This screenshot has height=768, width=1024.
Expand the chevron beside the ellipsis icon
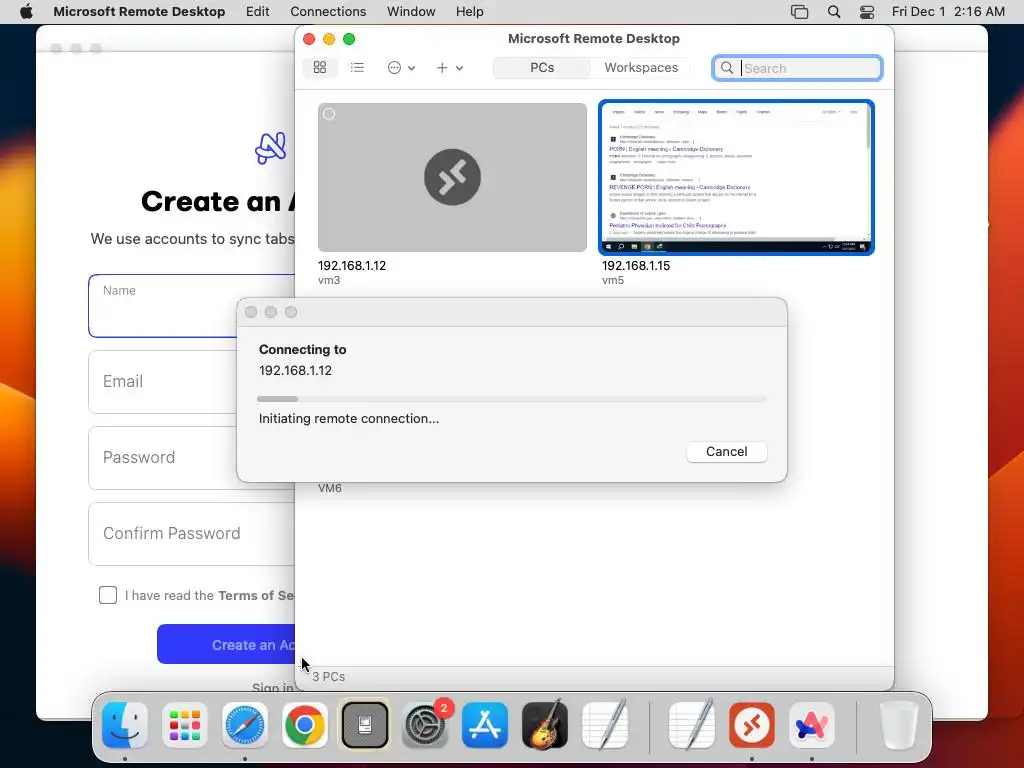[x=411, y=68]
